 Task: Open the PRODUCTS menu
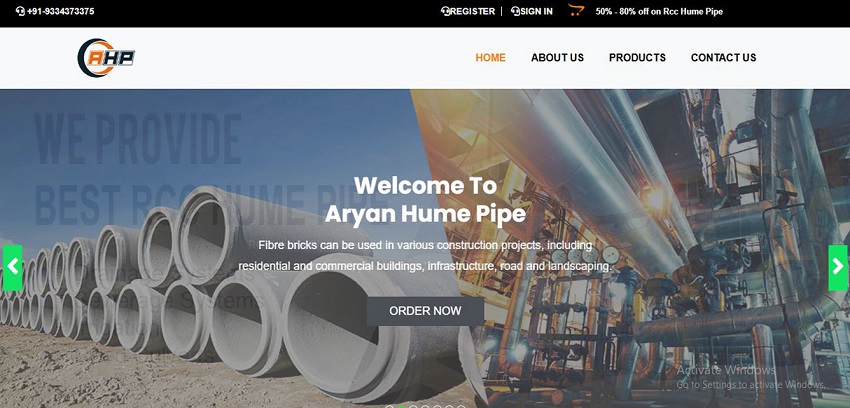[637, 57]
